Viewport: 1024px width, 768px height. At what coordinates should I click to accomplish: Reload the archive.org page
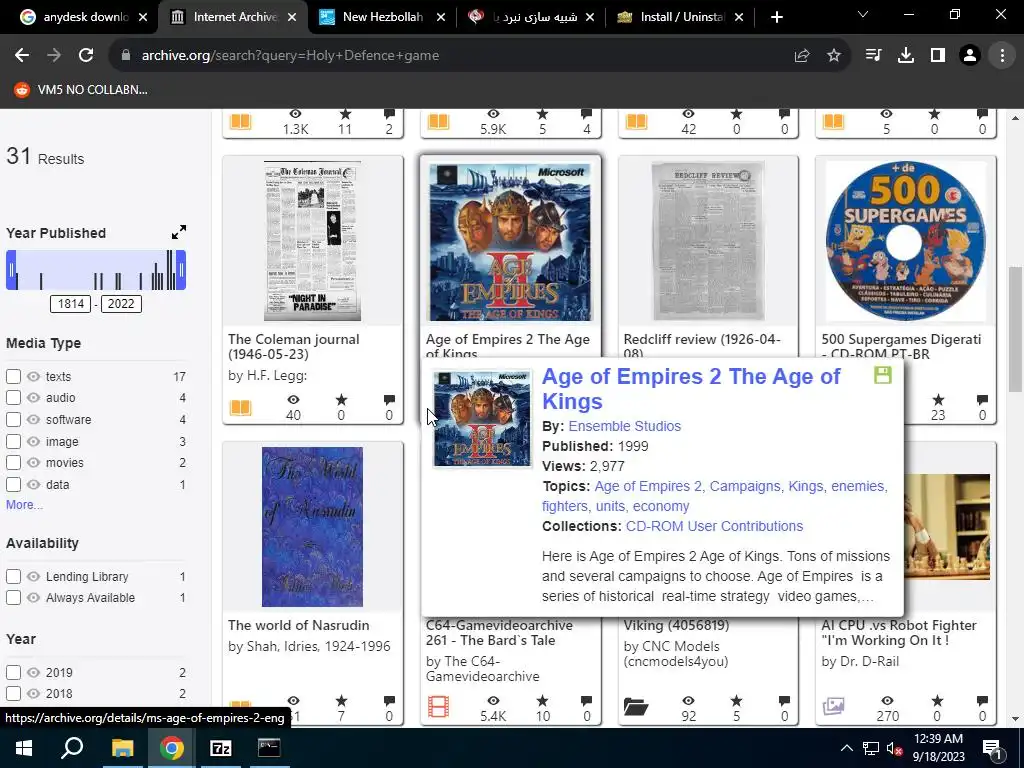click(x=86, y=56)
